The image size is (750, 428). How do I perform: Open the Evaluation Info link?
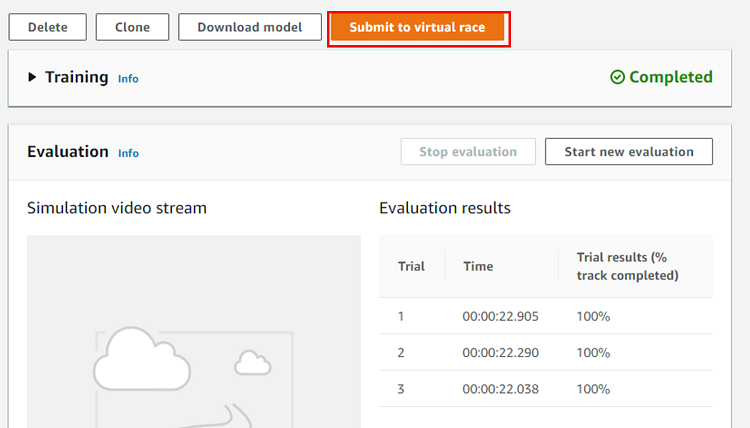(x=128, y=153)
